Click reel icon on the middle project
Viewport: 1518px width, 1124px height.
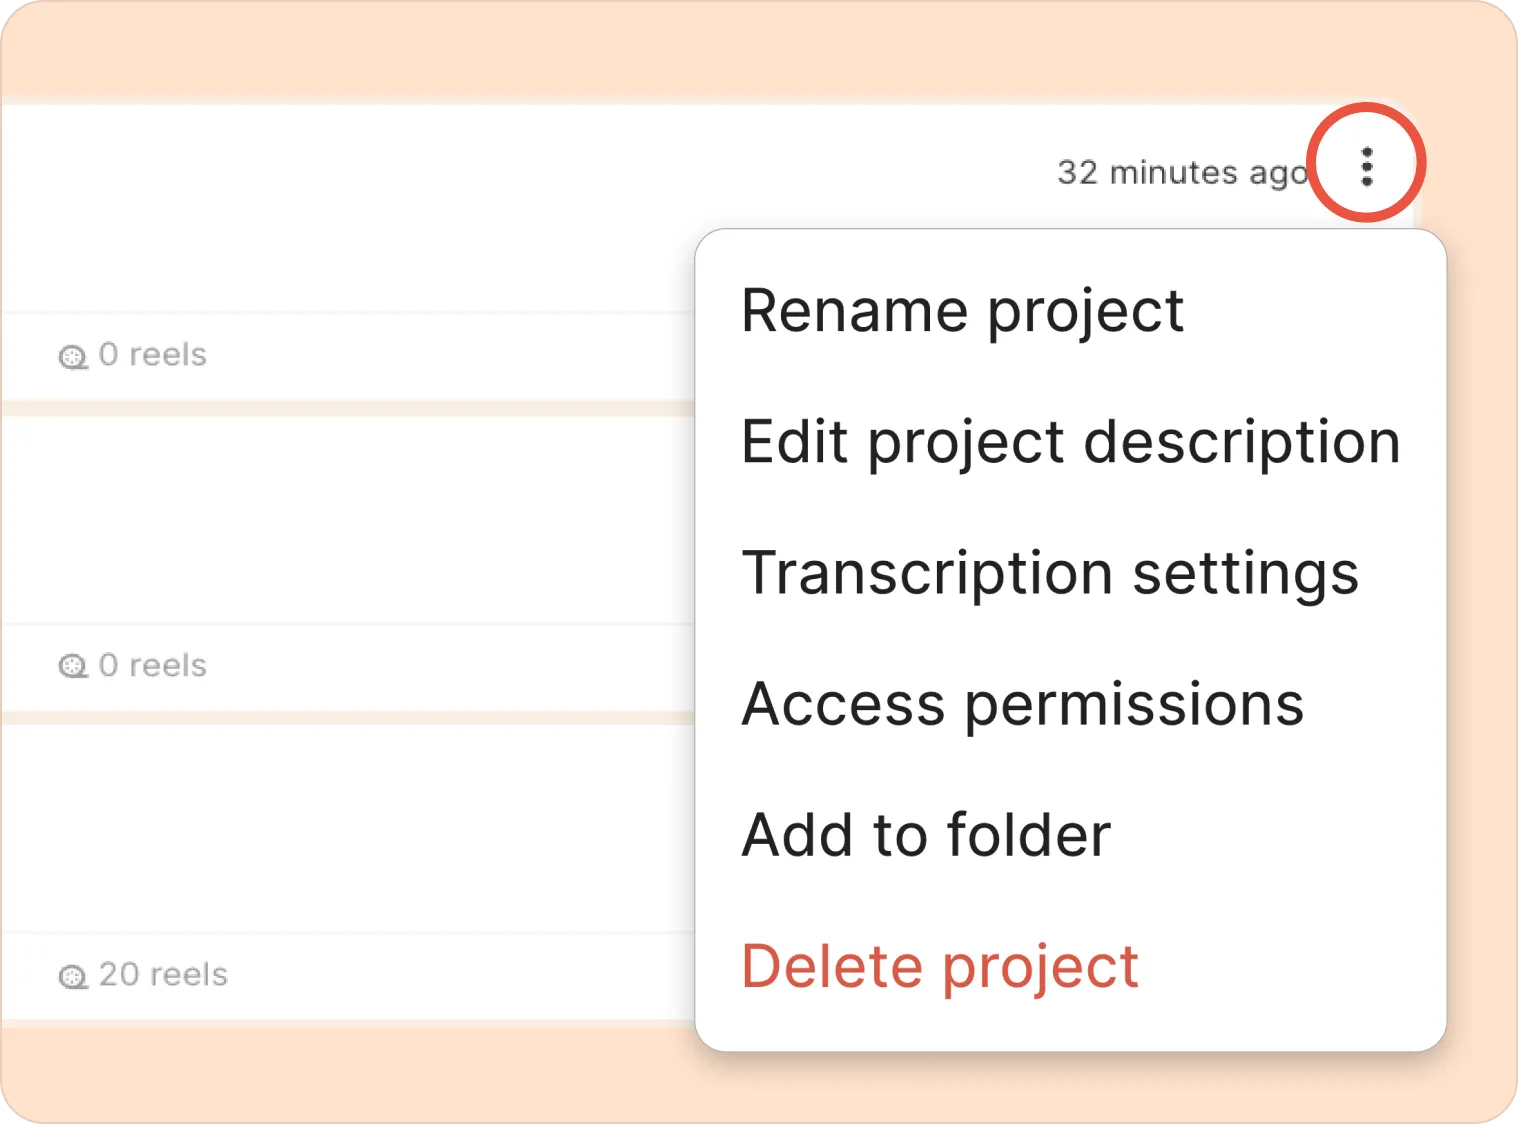(73, 666)
